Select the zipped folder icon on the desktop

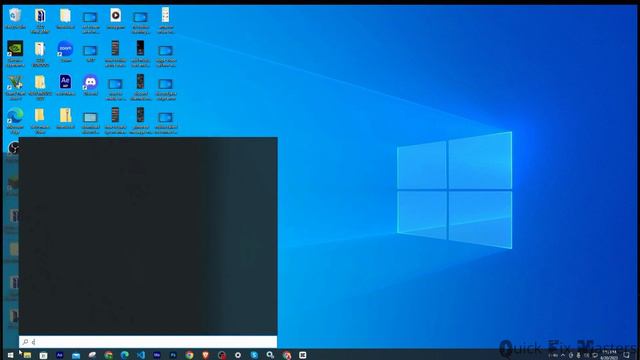coord(65,118)
